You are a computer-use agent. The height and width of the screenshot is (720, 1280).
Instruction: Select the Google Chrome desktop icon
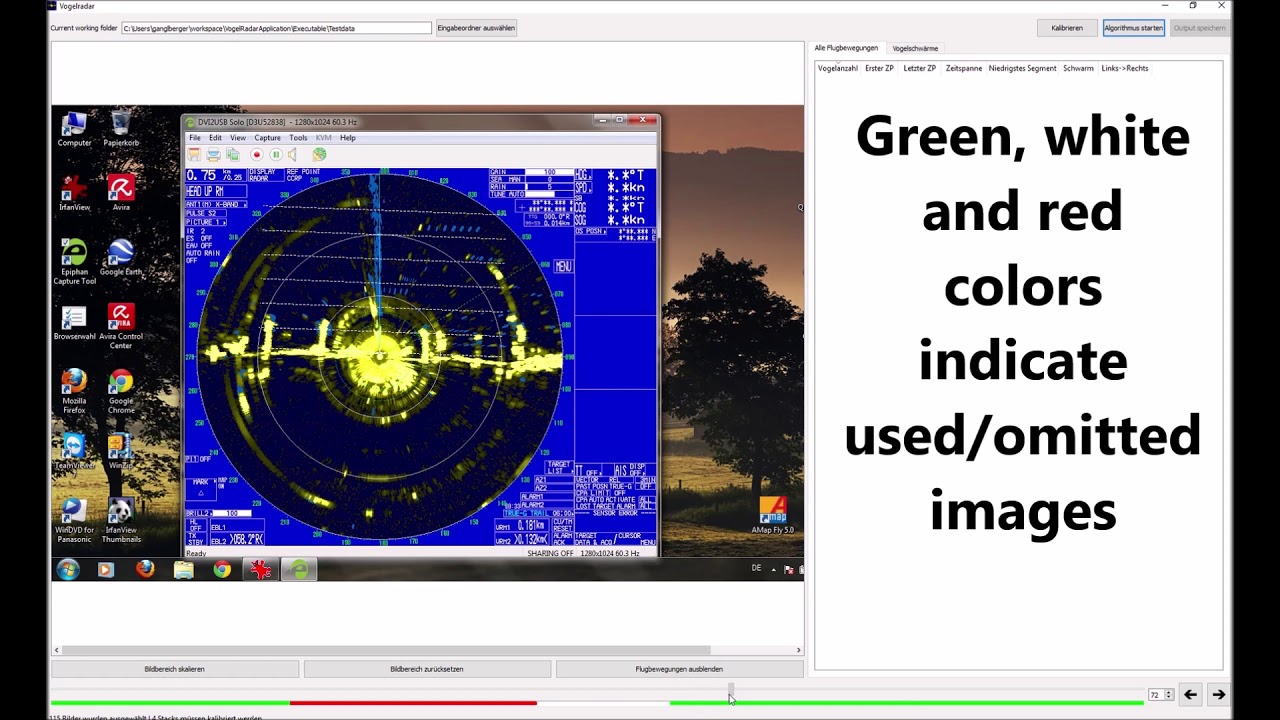121,392
